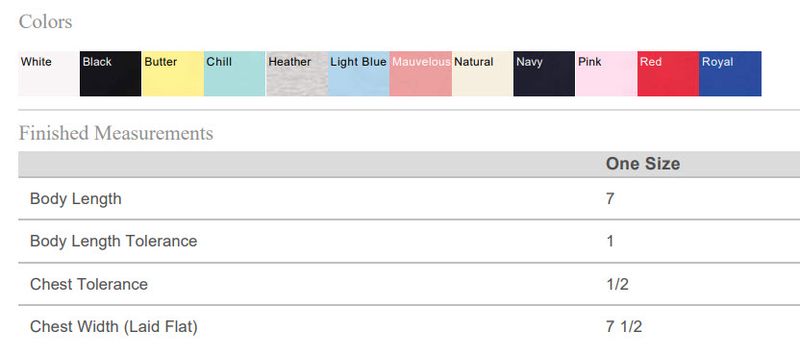Image resolution: width=800 pixels, height=363 pixels.
Task: Pick the Pink color swatch
Action: [606, 74]
